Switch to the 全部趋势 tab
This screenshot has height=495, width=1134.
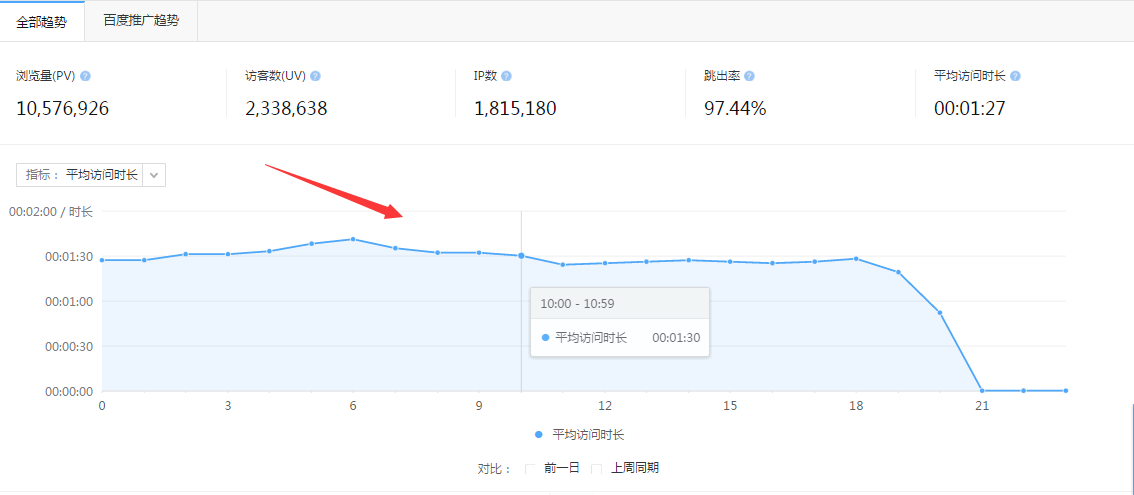point(42,21)
